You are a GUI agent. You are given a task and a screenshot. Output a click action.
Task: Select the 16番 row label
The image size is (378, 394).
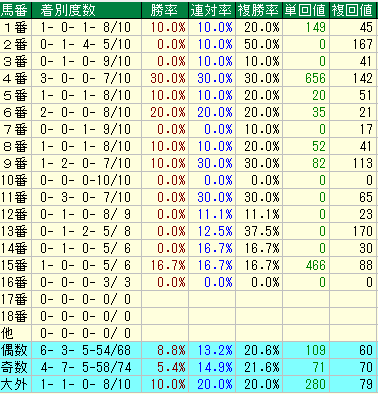[14, 282]
